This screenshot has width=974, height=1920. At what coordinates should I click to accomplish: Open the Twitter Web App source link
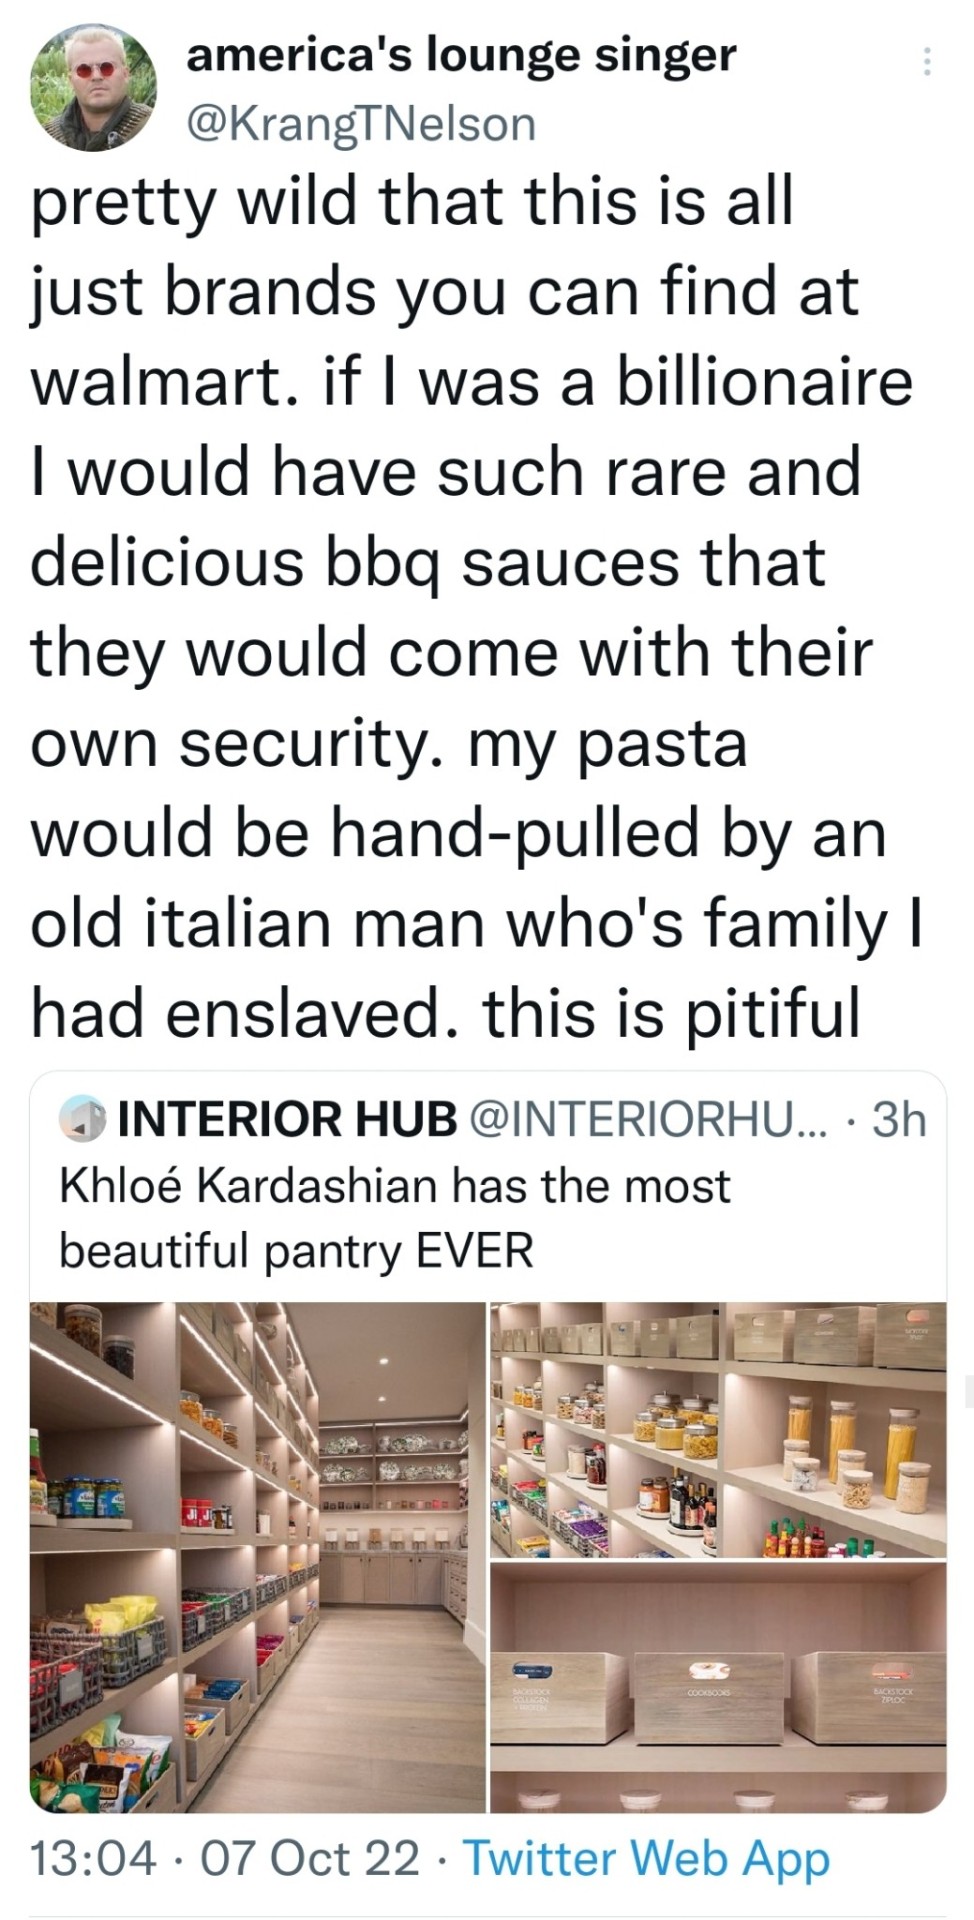(x=646, y=1859)
